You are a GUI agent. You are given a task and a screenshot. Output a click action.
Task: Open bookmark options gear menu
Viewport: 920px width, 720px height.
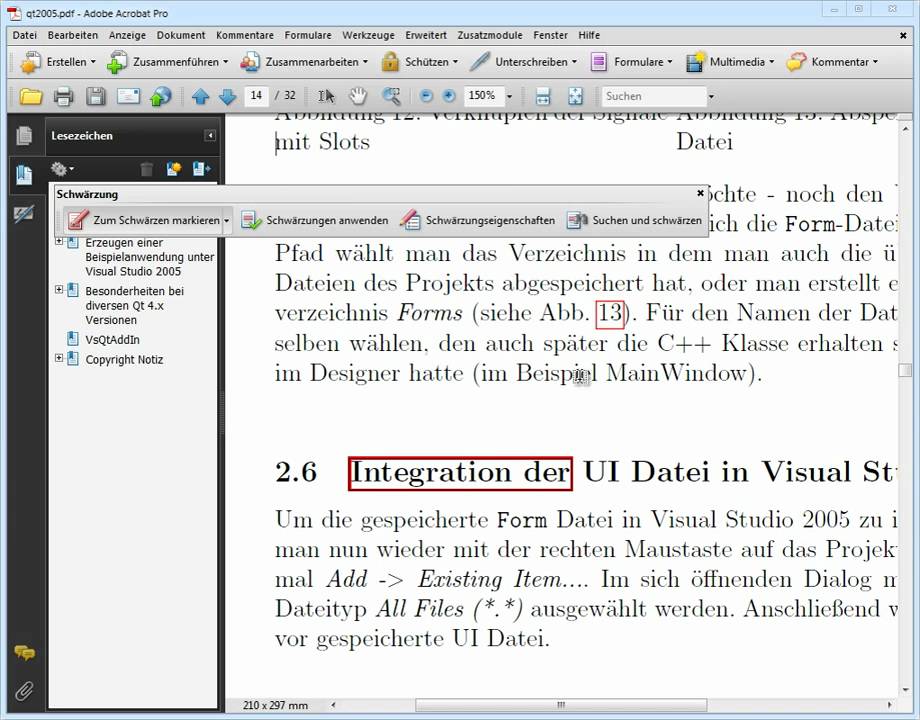[62, 169]
